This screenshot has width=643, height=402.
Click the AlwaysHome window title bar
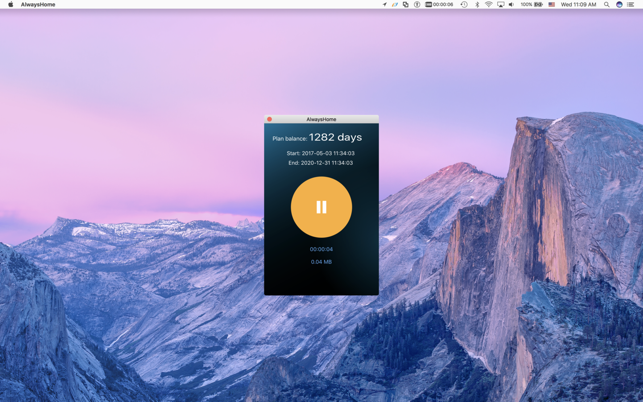pyautogui.click(x=321, y=119)
